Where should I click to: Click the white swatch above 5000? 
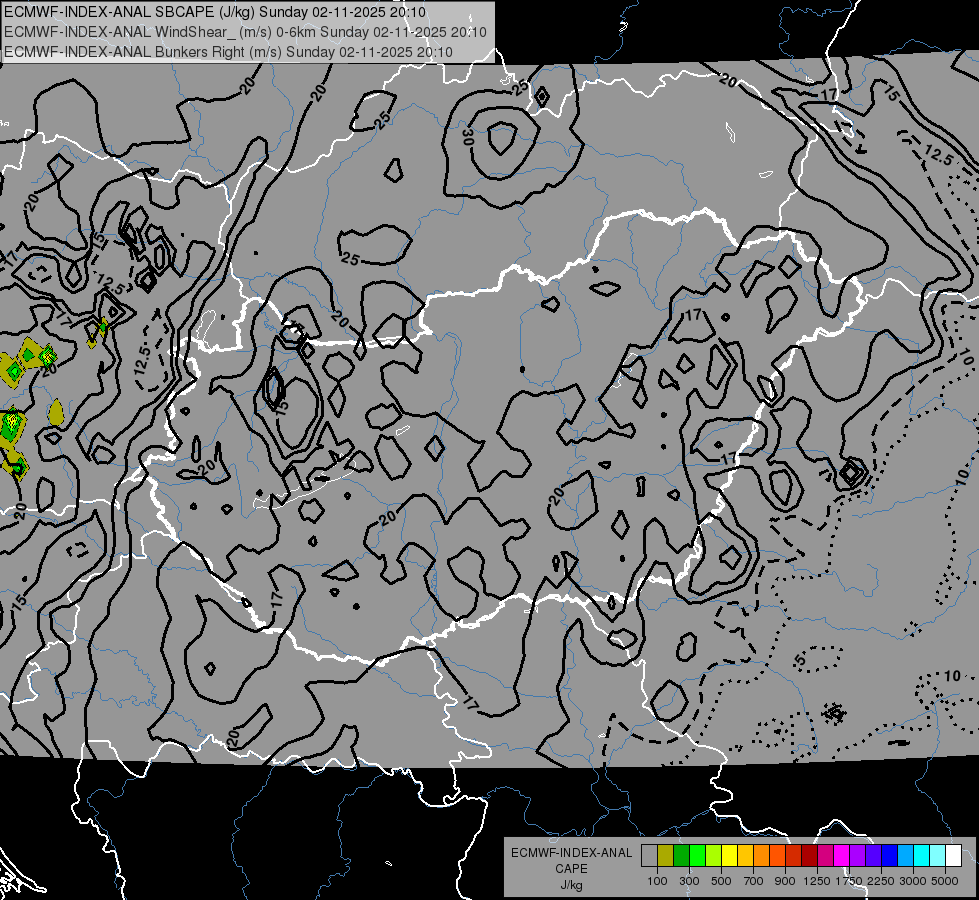[x=953, y=856]
